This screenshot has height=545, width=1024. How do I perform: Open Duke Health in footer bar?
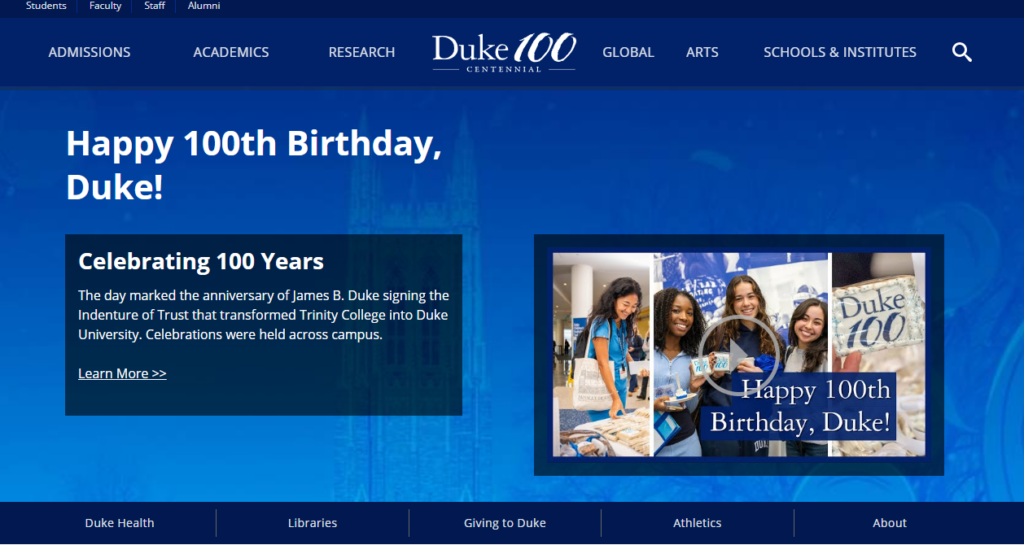(x=120, y=523)
